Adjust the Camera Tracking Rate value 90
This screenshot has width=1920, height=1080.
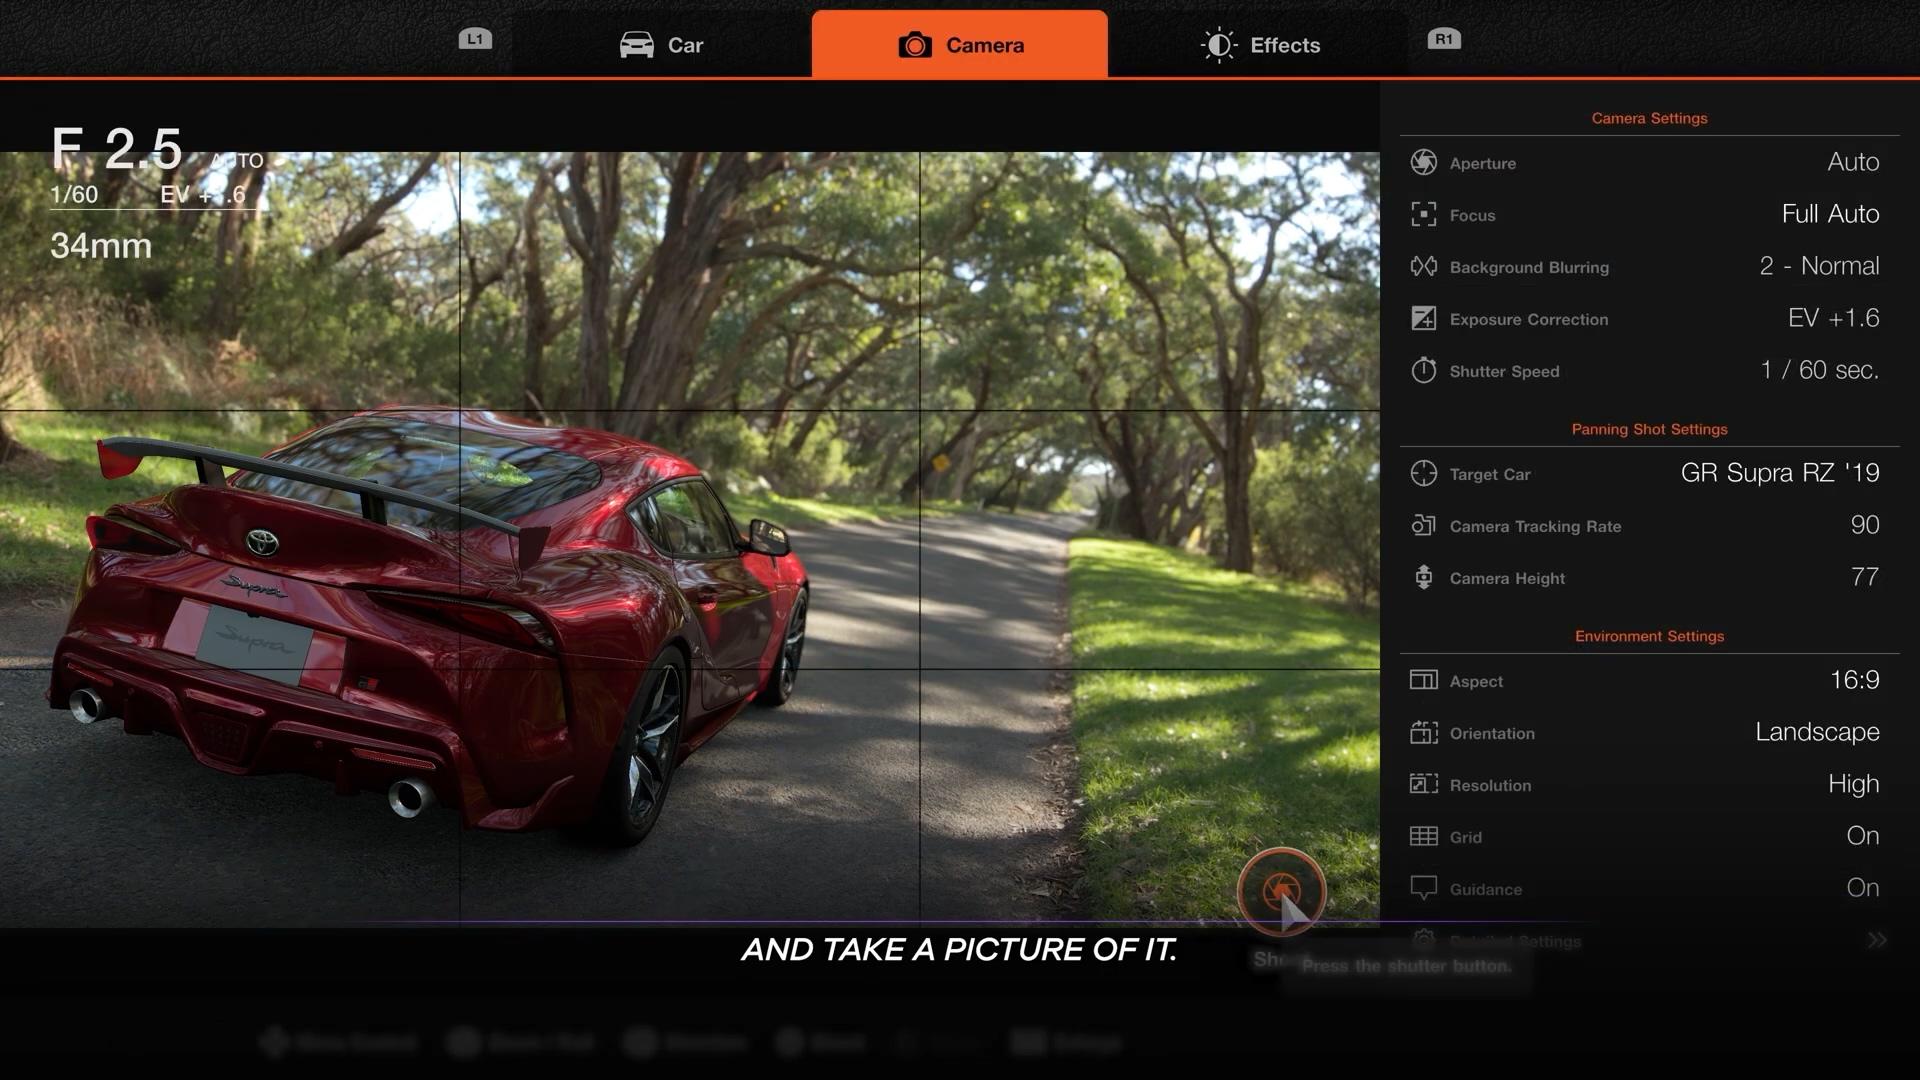click(1864, 525)
